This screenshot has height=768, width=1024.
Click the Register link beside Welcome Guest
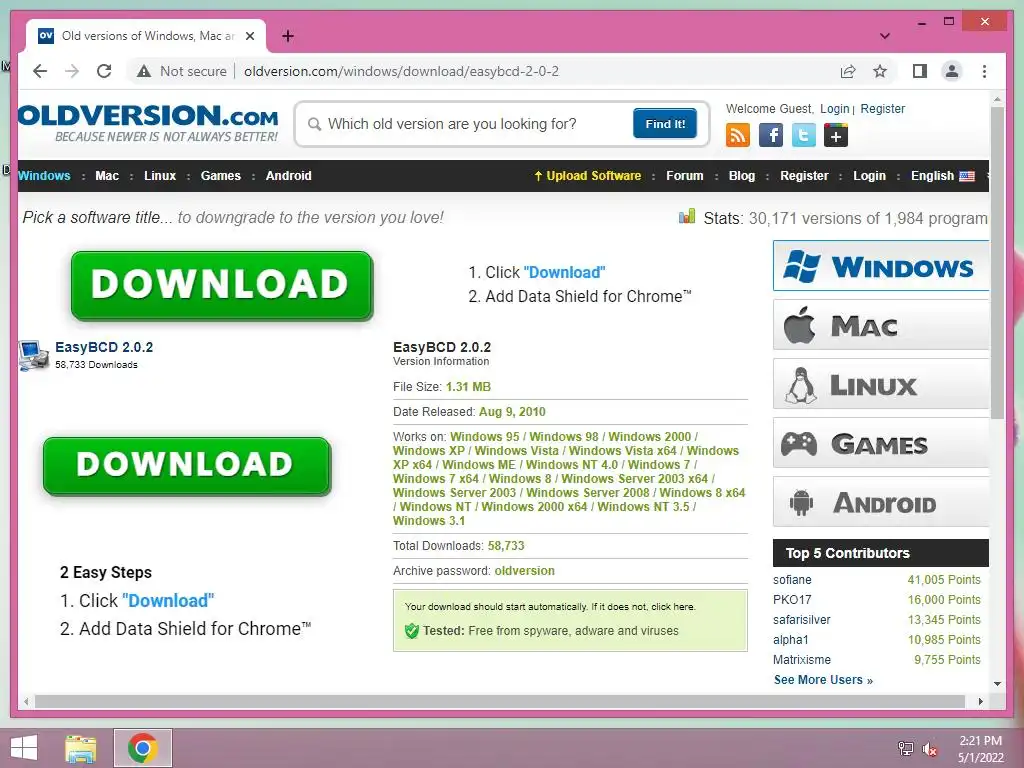pos(882,109)
